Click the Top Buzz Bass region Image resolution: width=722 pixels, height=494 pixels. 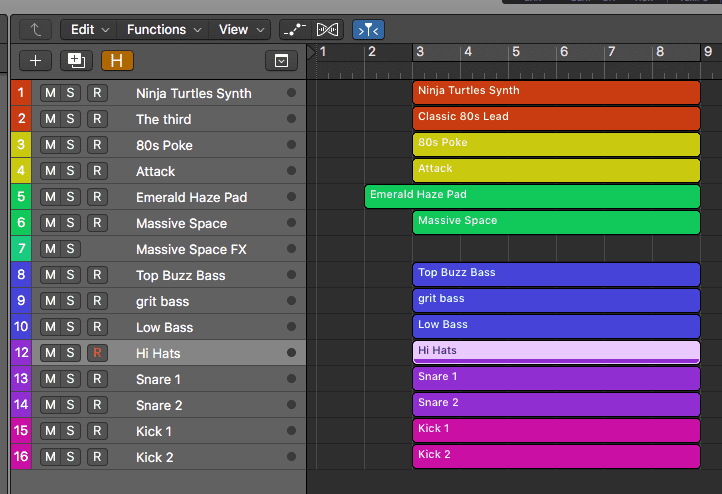[556, 274]
